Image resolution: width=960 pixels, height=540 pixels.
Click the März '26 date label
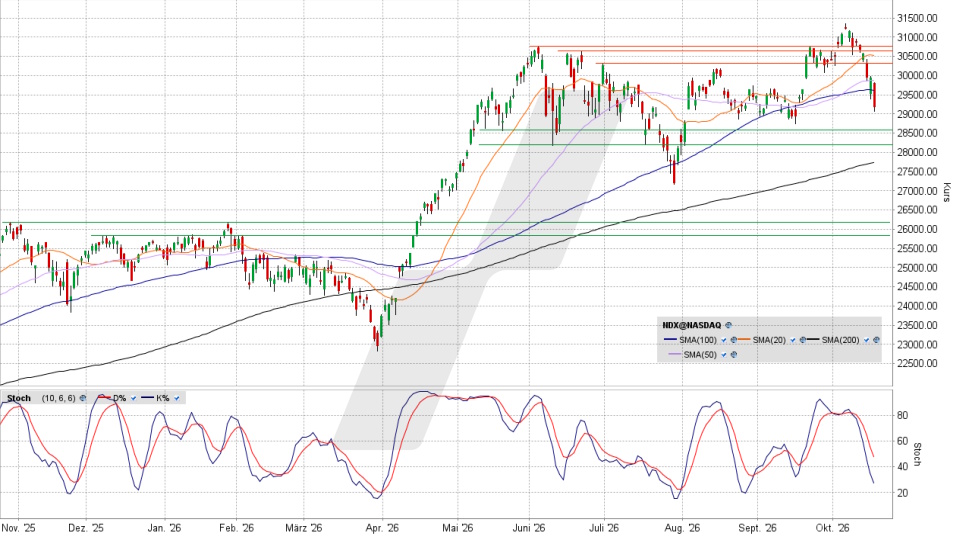(304, 528)
